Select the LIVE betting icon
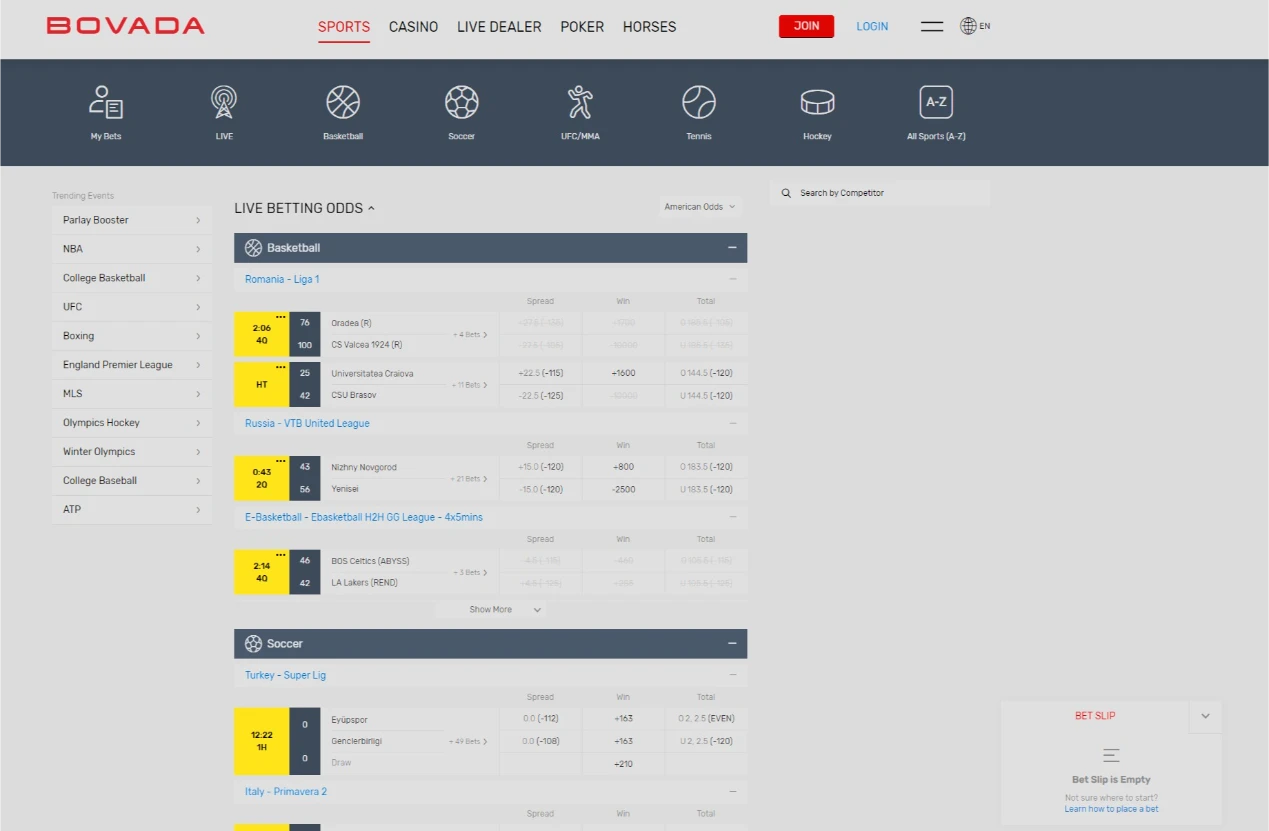 click(x=223, y=110)
